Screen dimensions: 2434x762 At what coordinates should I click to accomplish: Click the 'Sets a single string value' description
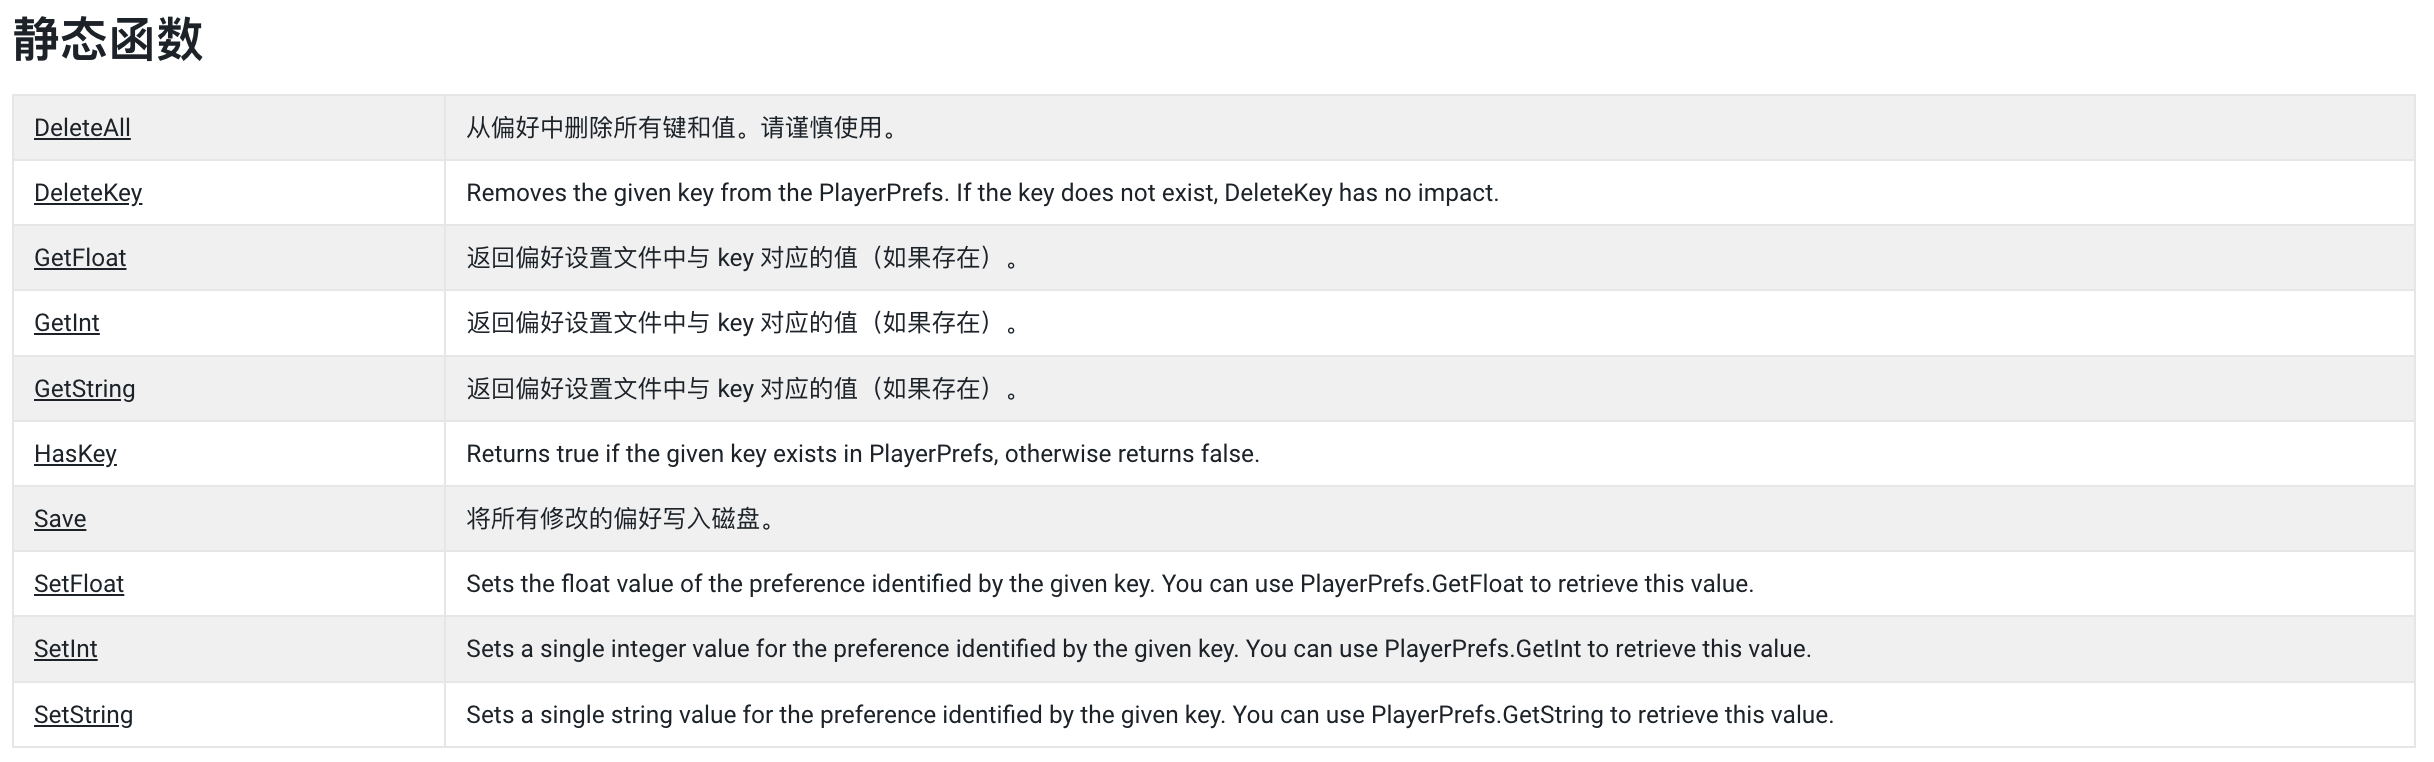click(x=1149, y=715)
